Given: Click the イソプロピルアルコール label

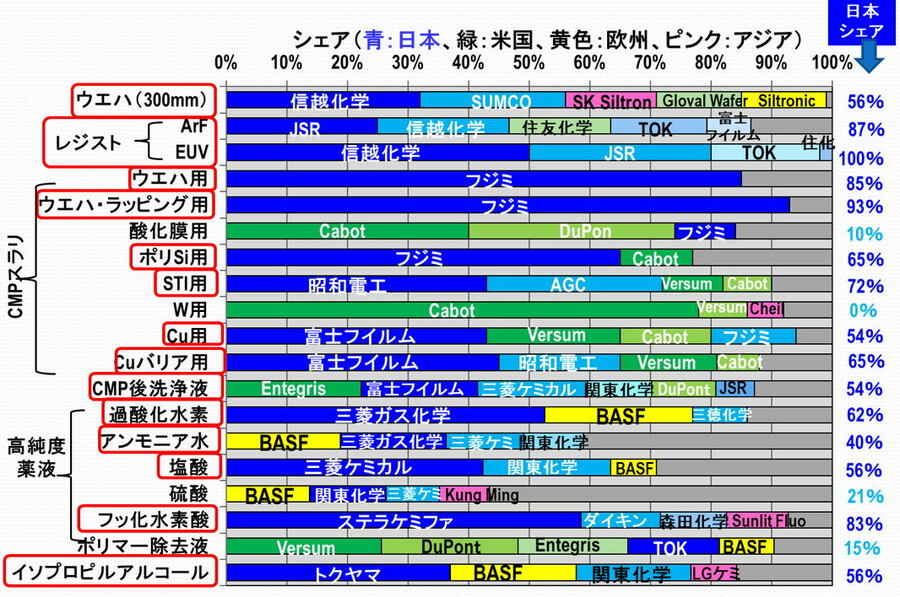Looking at the screenshot, I should 110,573.
